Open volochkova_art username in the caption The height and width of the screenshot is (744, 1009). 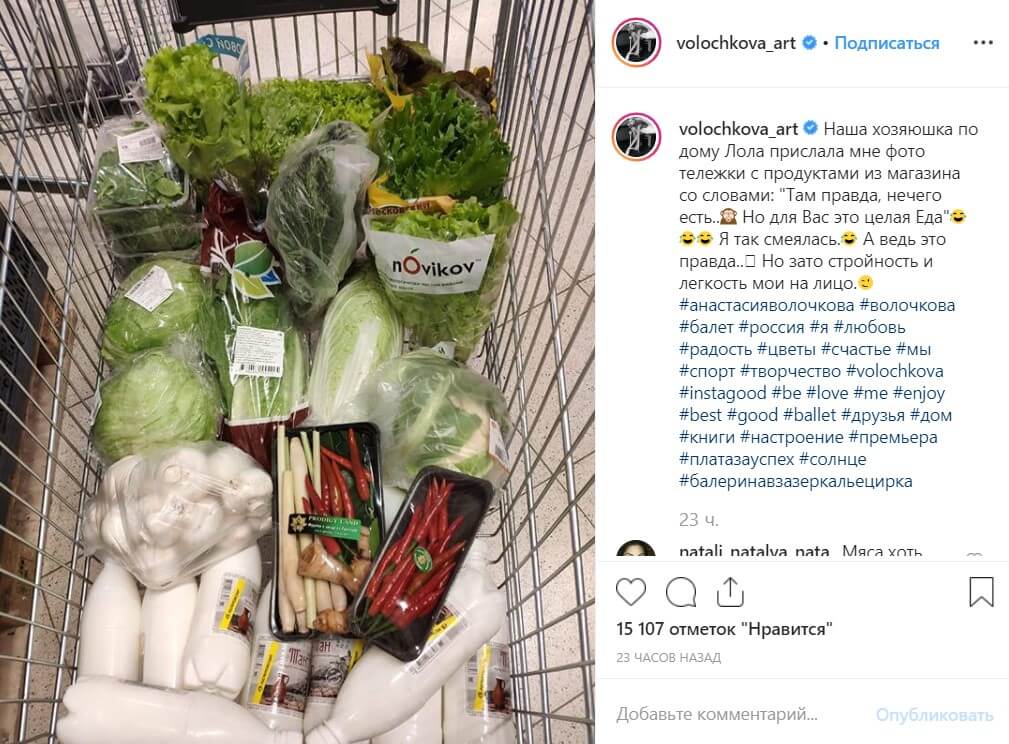[738, 129]
